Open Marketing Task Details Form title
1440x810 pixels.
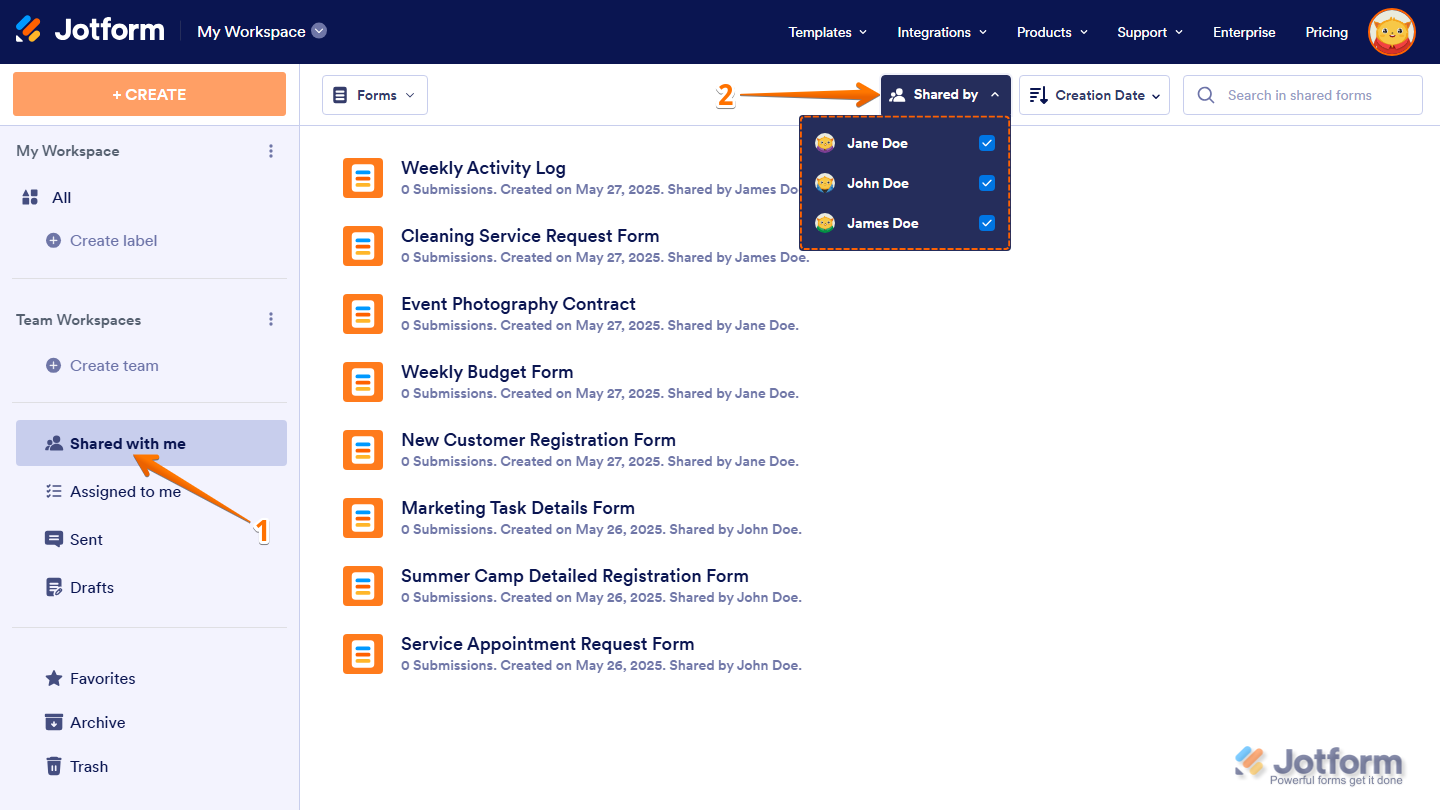click(x=518, y=508)
